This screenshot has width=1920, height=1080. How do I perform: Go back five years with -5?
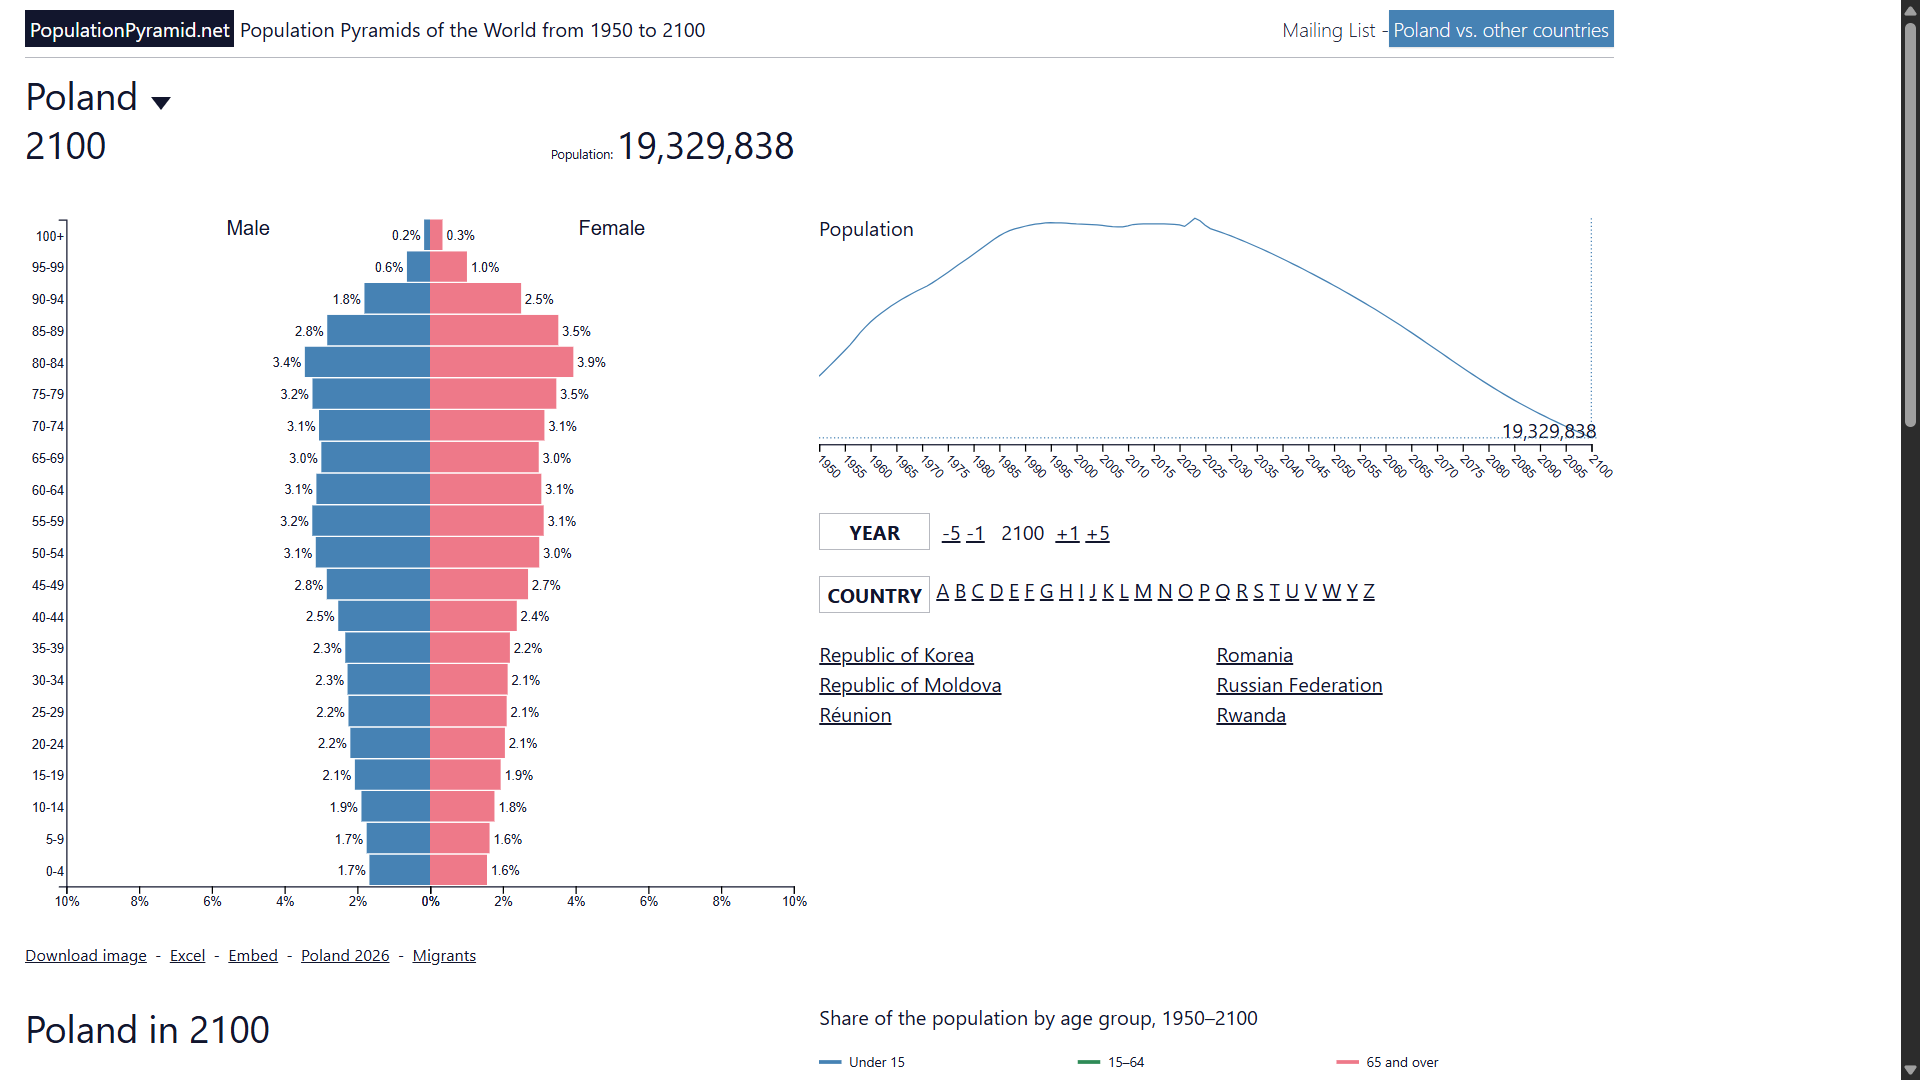951,533
